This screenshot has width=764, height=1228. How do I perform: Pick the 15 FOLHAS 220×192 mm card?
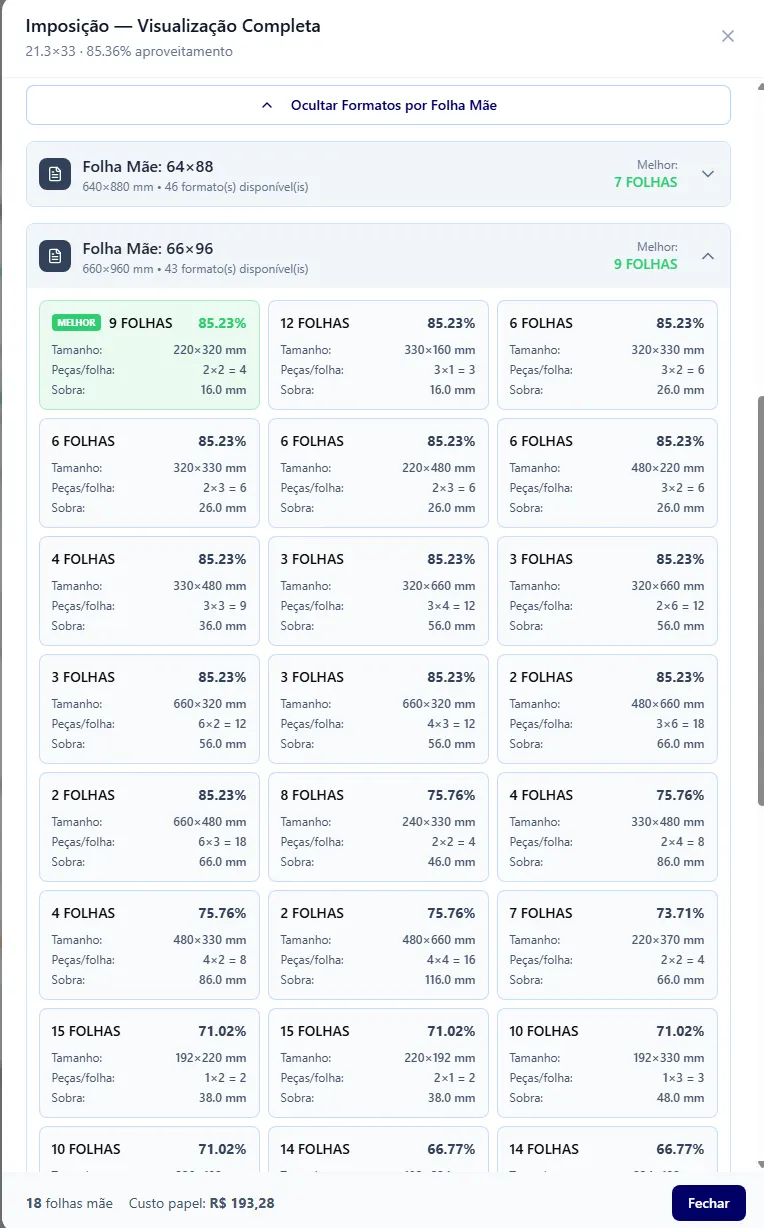378,1063
